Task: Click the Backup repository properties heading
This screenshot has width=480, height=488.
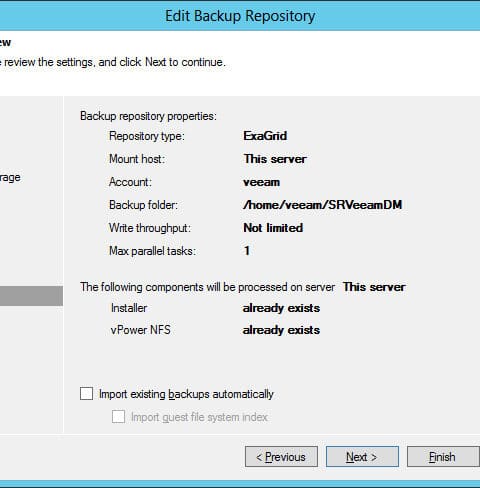Action: point(148,116)
